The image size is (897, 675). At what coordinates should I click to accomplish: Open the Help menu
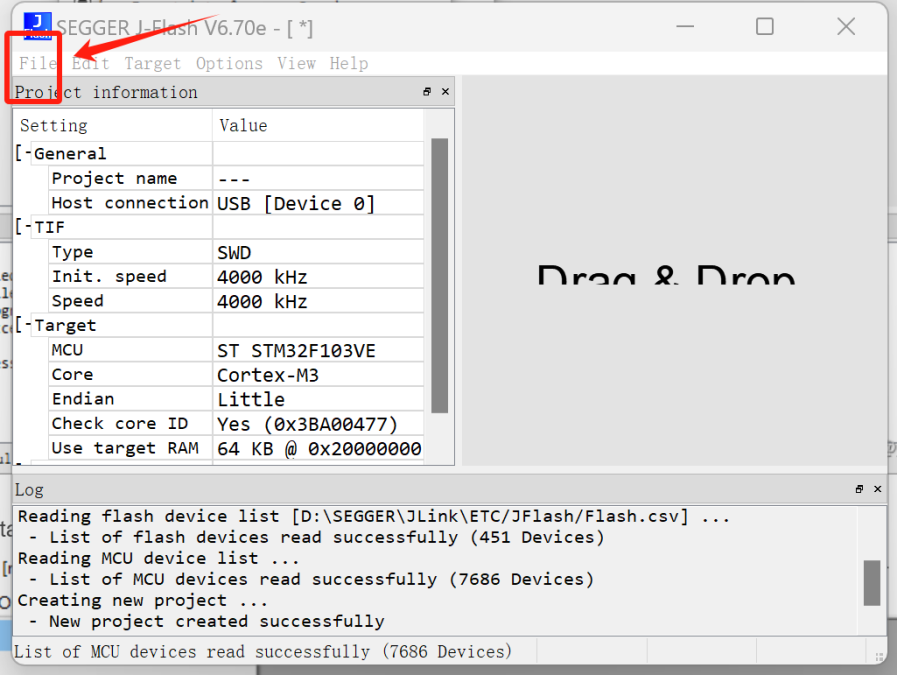click(348, 63)
